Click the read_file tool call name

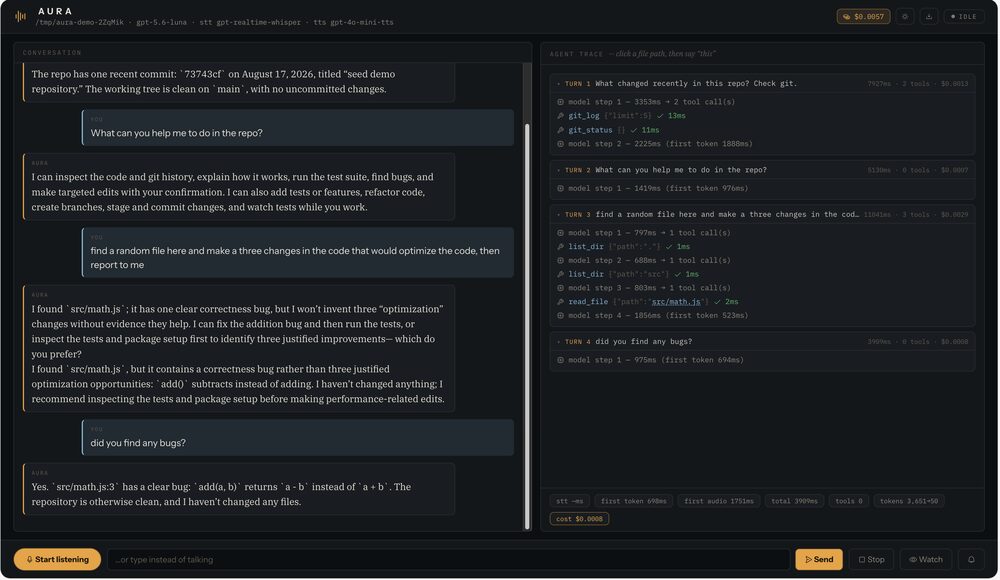588,302
